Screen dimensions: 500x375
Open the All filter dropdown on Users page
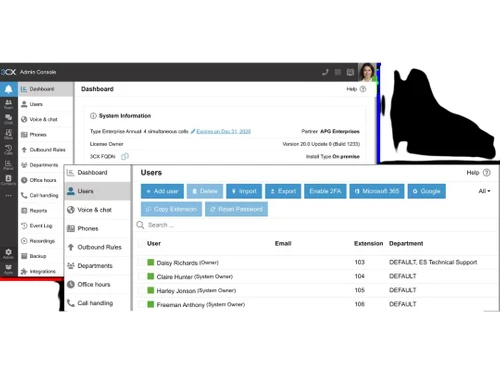pyautogui.click(x=484, y=191)
